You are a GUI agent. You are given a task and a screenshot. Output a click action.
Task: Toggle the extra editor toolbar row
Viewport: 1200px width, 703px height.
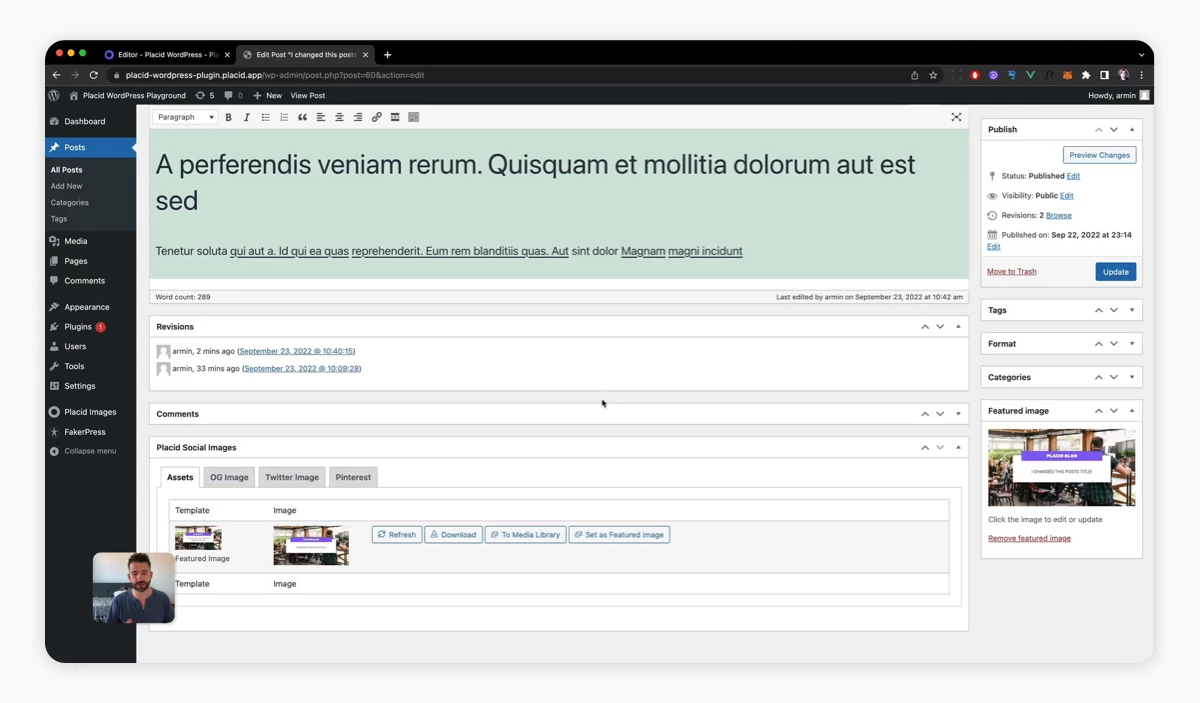pyautogui.click(x=414, y=117)
